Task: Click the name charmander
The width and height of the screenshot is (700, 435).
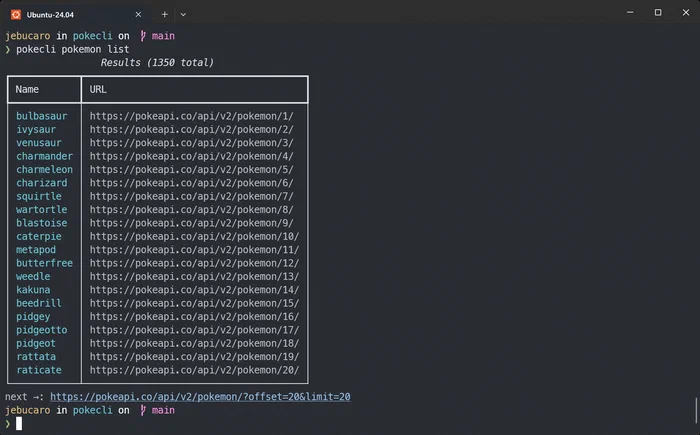Action: [44, 156]
